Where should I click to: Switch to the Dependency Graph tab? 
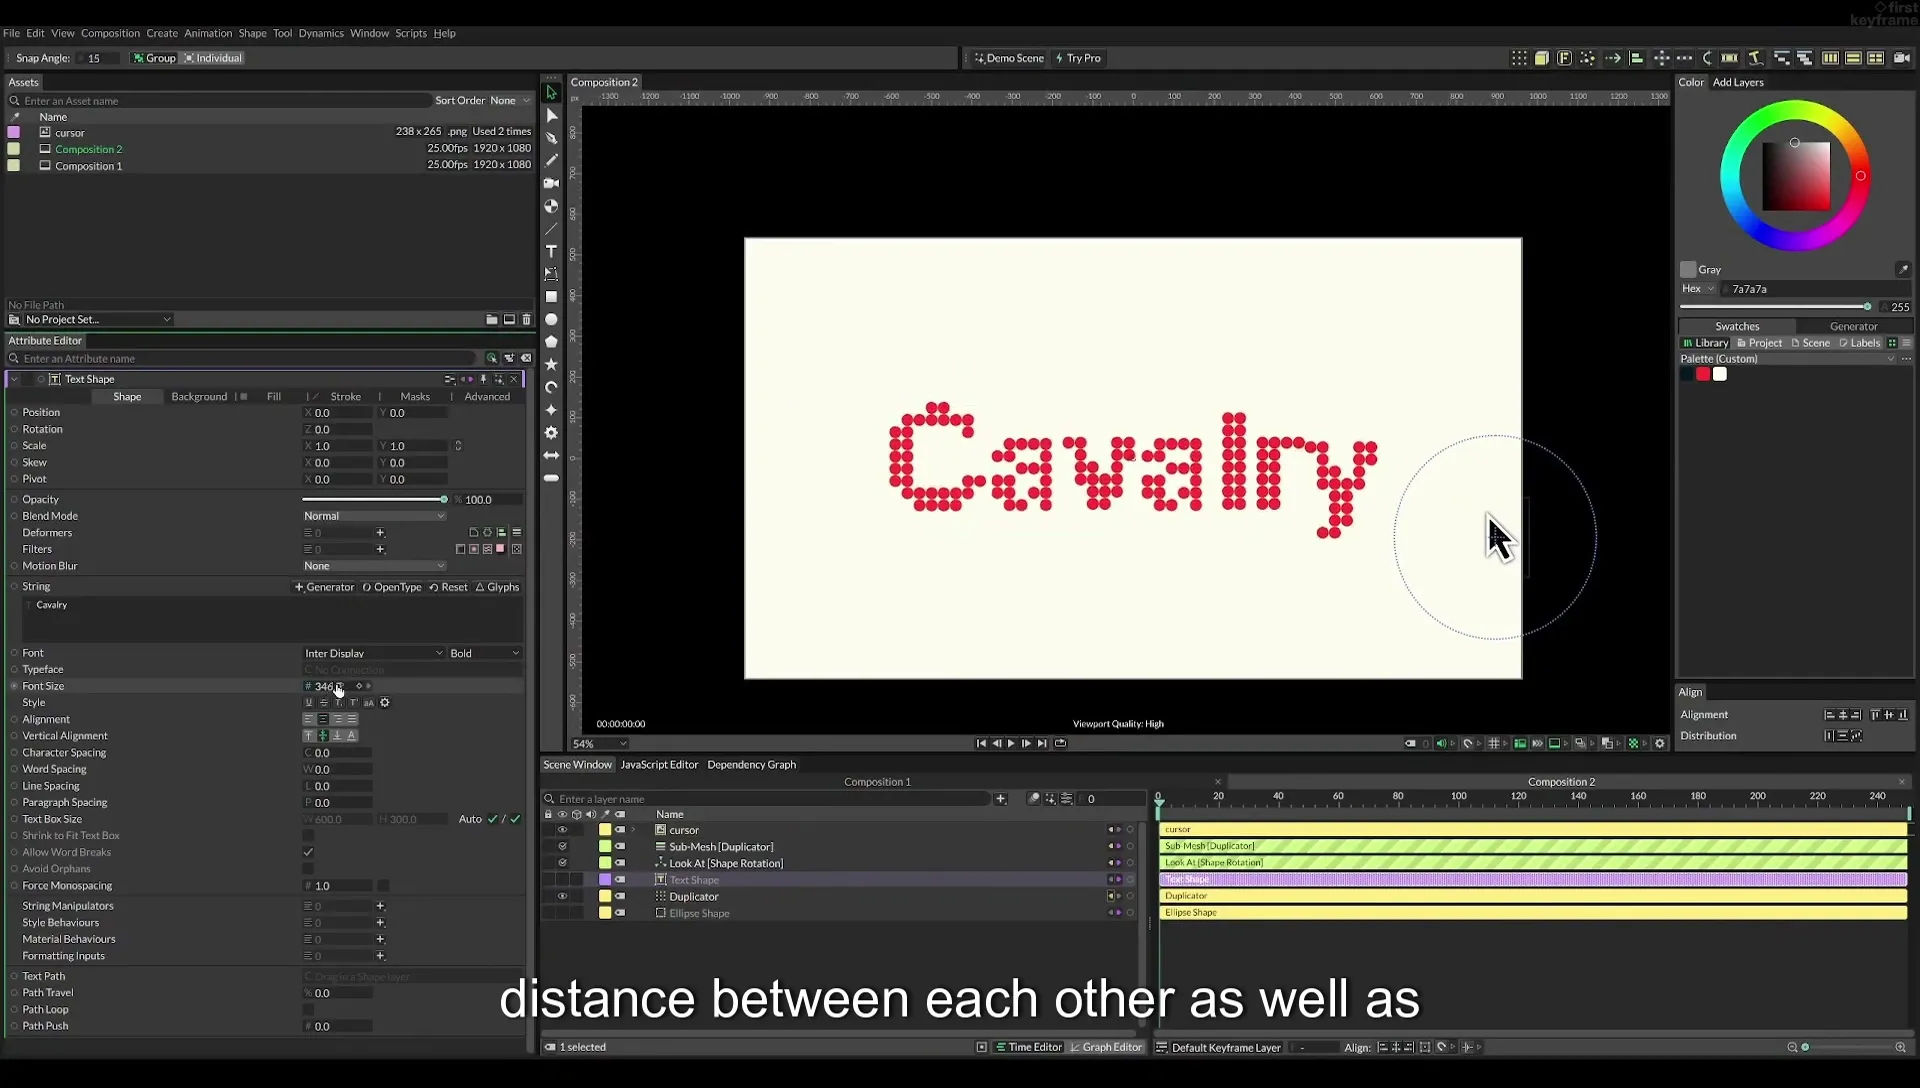click(x=751, y=765)
